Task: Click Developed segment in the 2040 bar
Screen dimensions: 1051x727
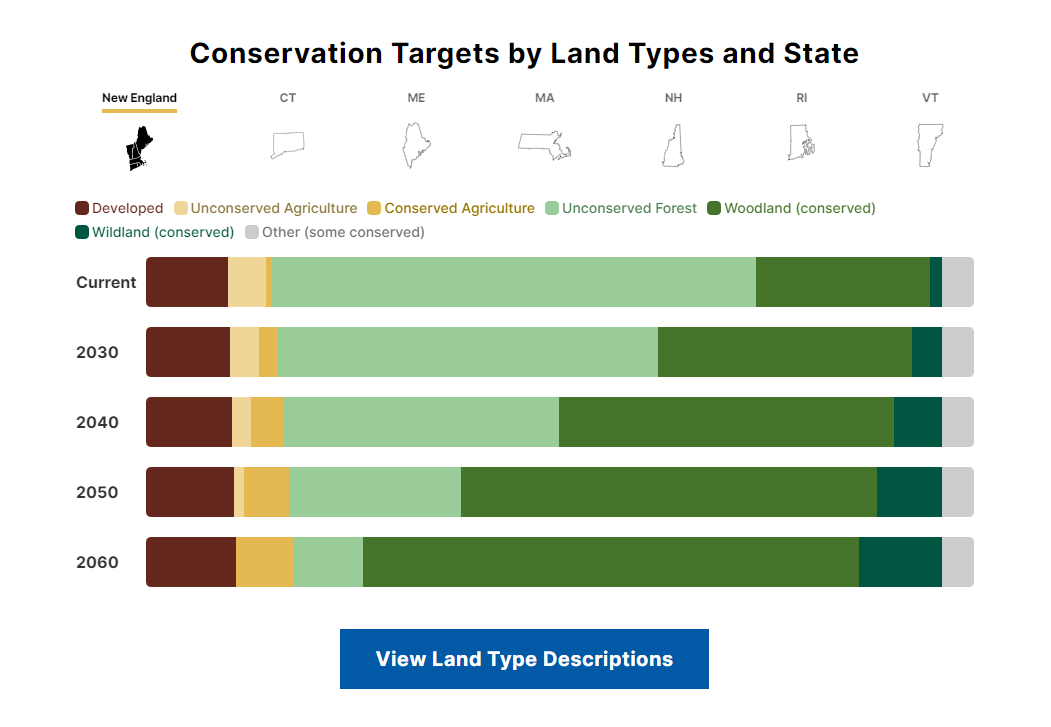Action: click(x=189, y=422)
